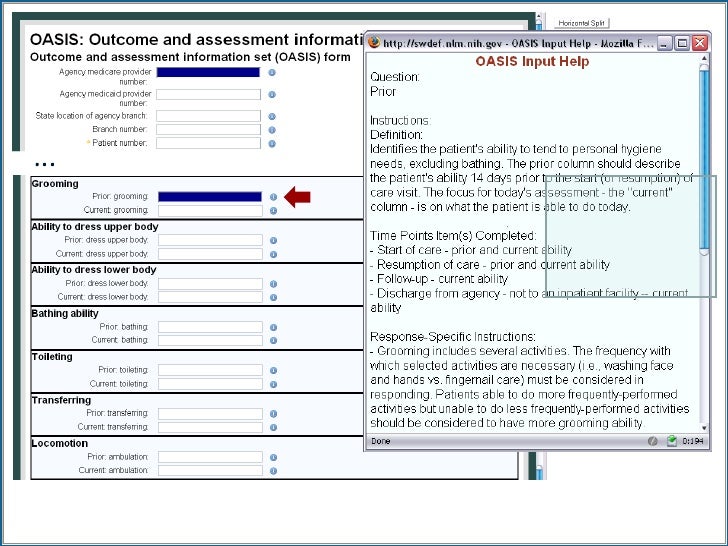
Task: Click 'Ability to dress upper body' heading
Action: tap(95, 227)
